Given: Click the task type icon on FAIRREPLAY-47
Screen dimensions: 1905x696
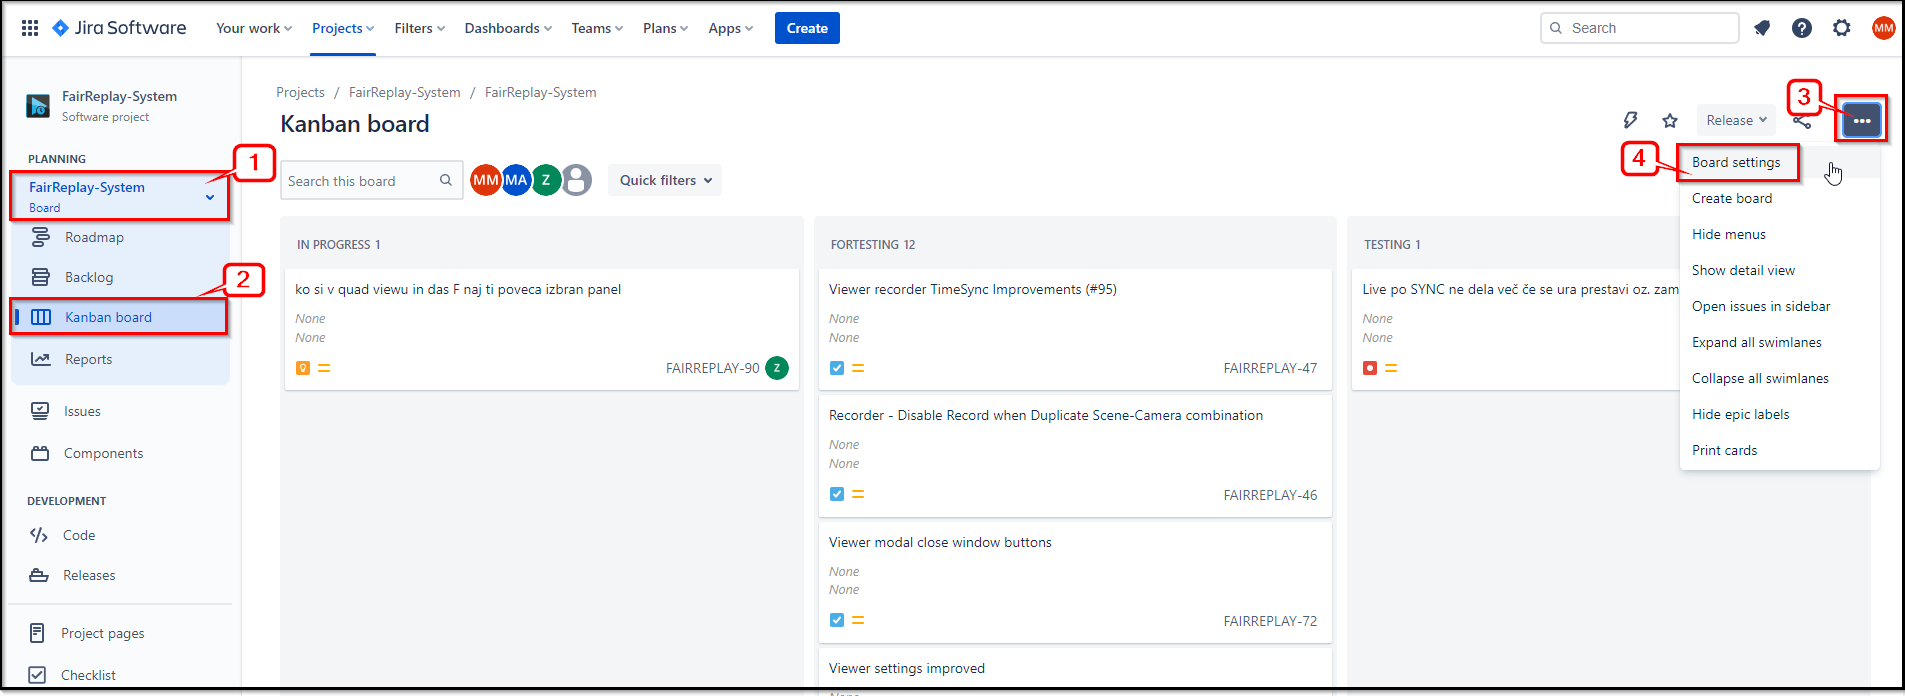Looking at the screenshot, I should click(x=837, y=368).
